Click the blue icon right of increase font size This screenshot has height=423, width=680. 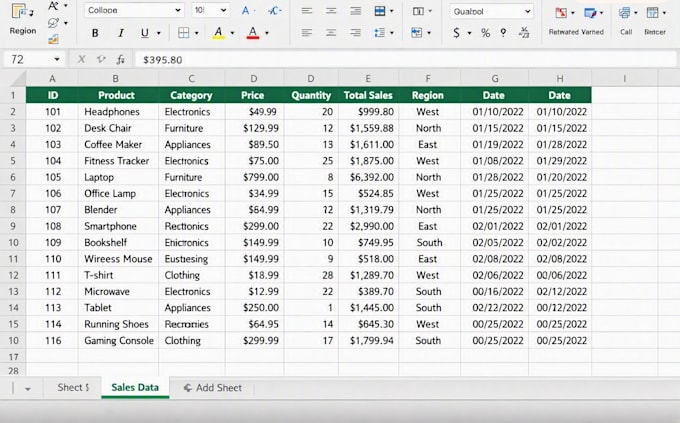pyautogui.click(x=274, y=11)
